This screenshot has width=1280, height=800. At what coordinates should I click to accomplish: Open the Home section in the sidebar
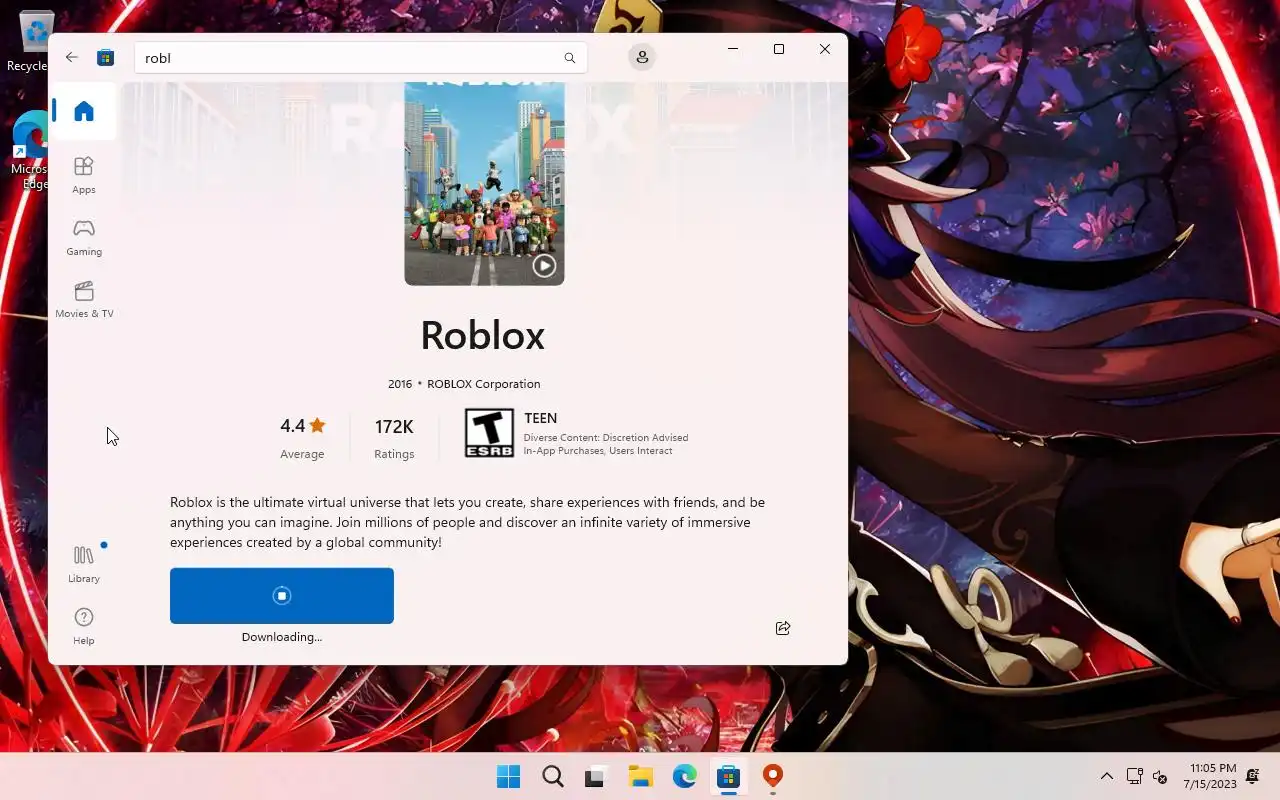84,111
